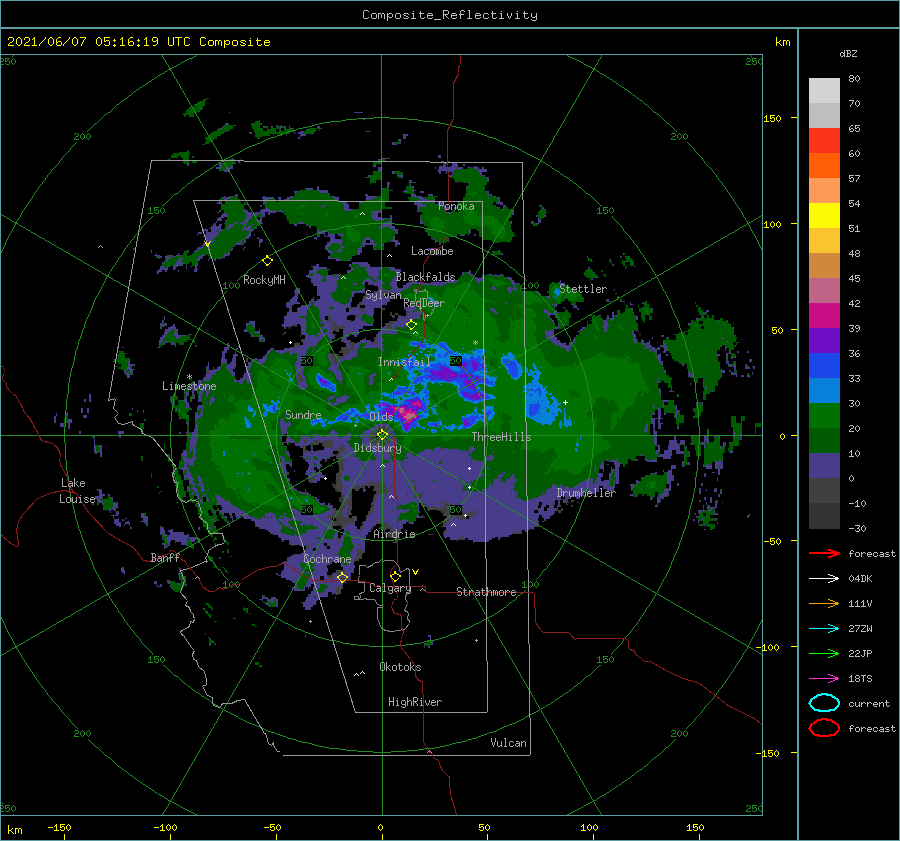This screenshot has height=841, width=900.
Task: Click the cyan current ellipse icon
Action: point(824,703)
